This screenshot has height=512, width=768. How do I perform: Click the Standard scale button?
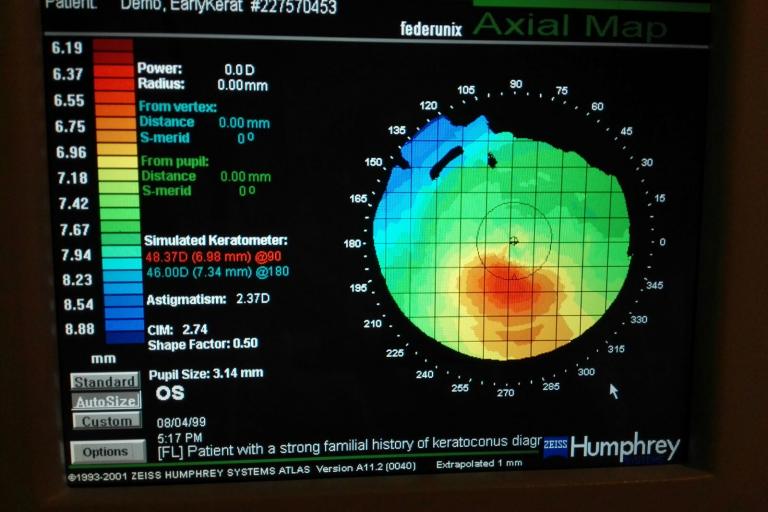pyautogui.click(x=105, y=381)
